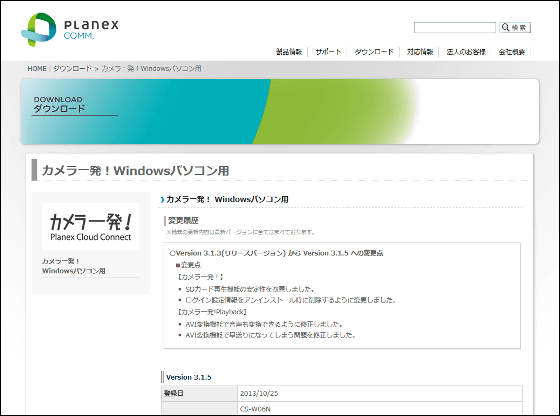Click the ダウンロード breadcrumb link
560x416 pixels.
click(x=72, y=69)
